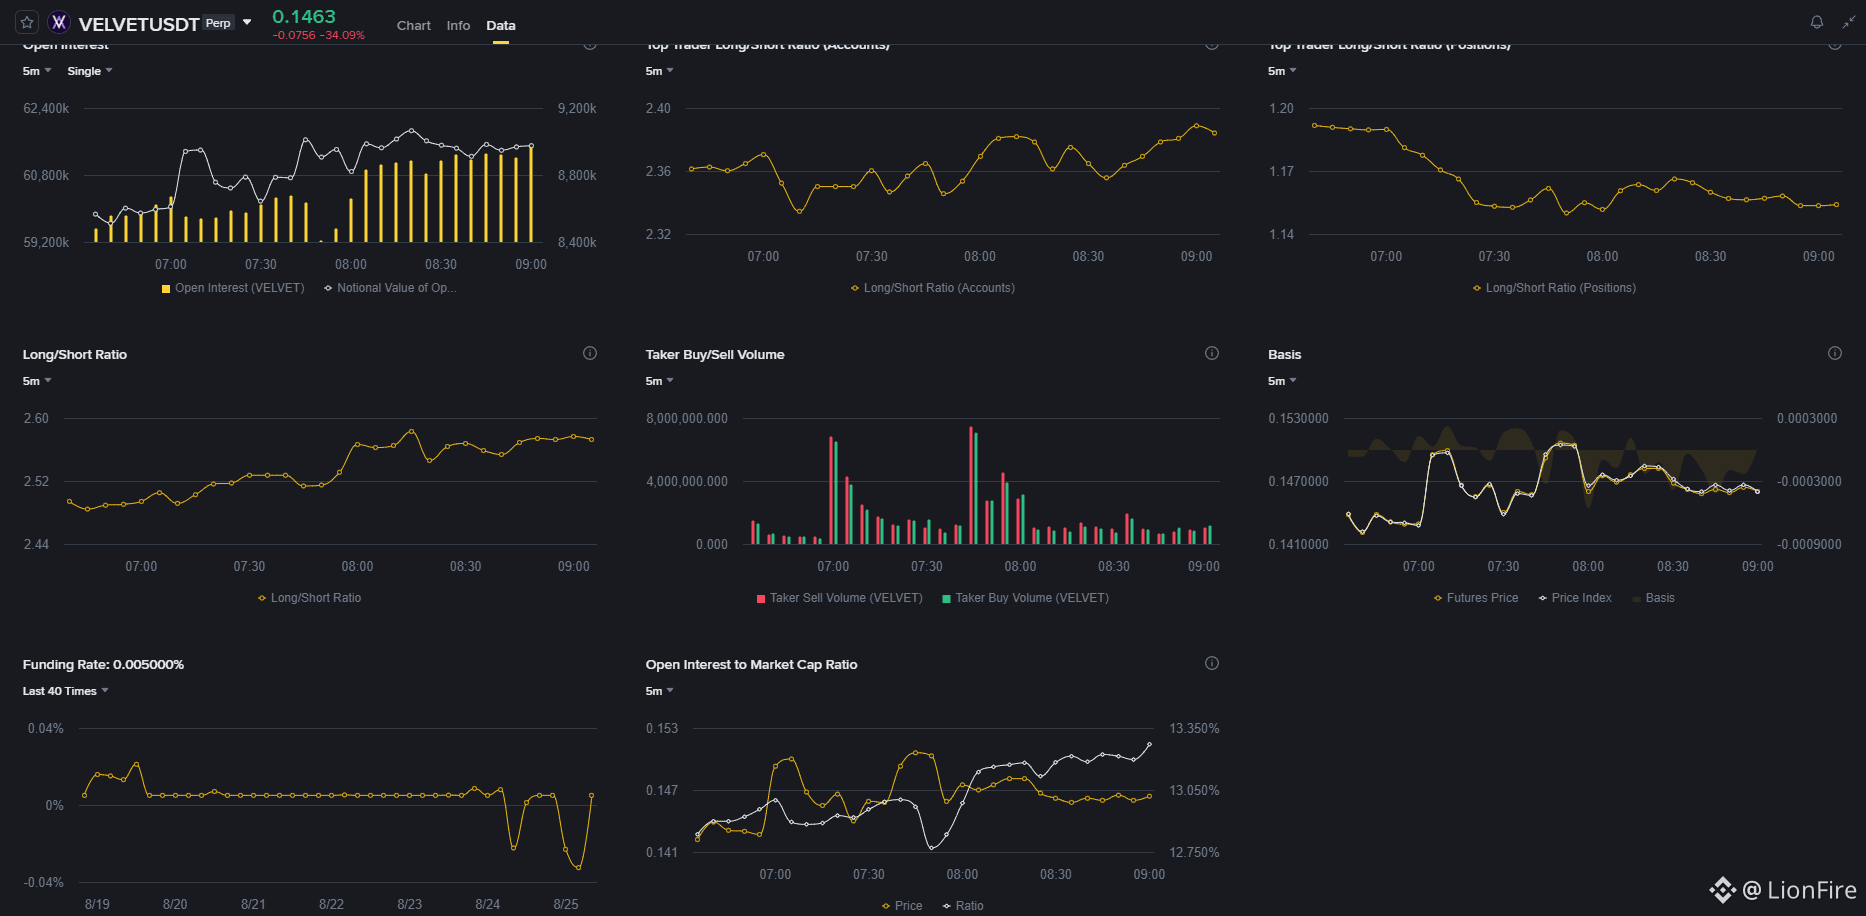Show info for the Basis panel
This screenshot has height=916, width=1866.
(x=1835, y=353)
